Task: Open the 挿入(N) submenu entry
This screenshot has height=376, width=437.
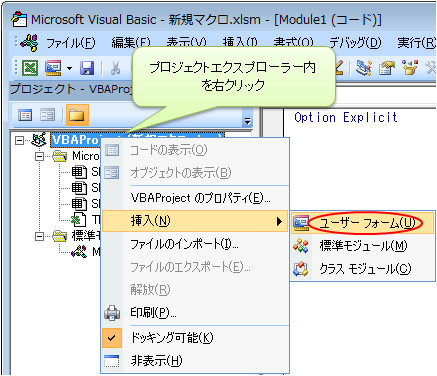Action: (195, 221)
